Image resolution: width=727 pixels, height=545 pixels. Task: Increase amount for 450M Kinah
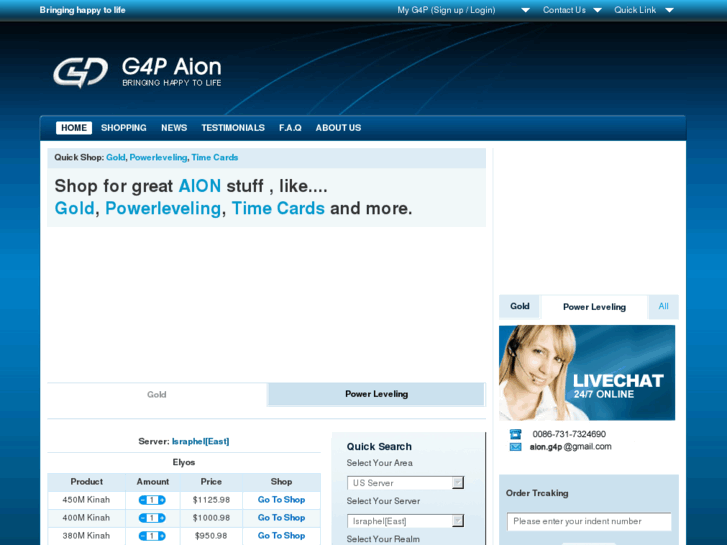[162, 500]
